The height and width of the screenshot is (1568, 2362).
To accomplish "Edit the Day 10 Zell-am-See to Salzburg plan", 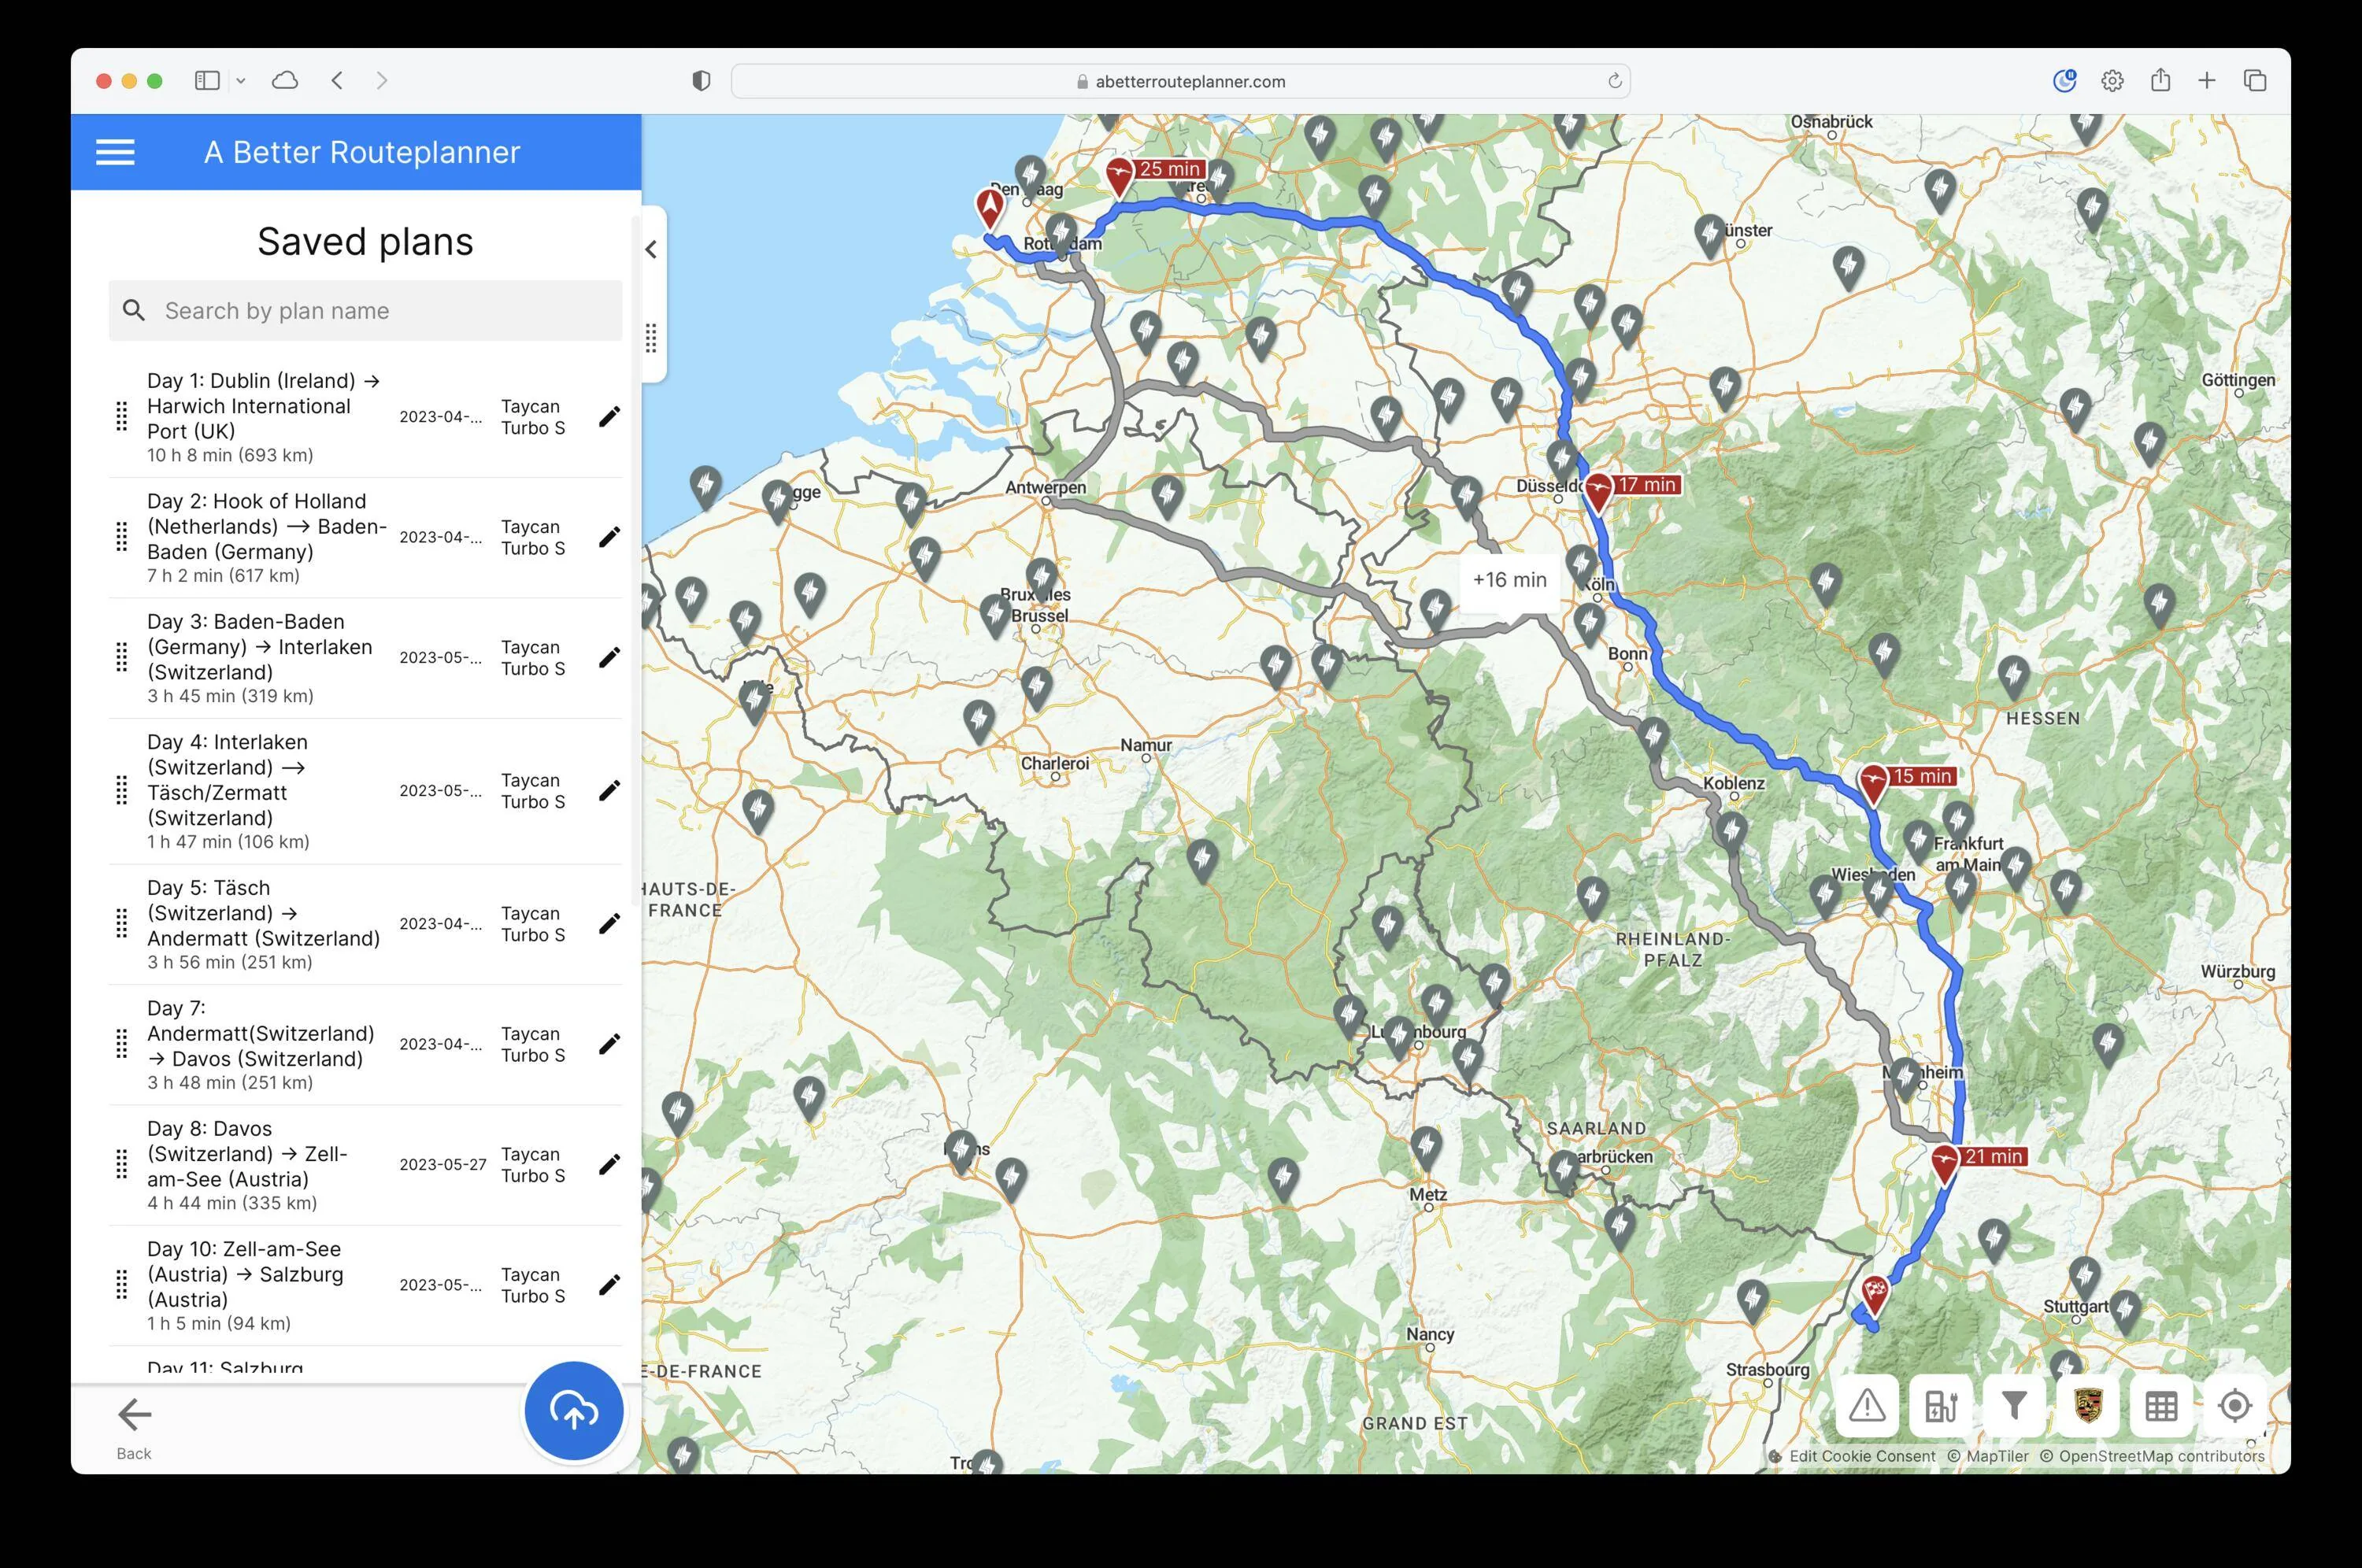I will click(x=609, y=1284).
